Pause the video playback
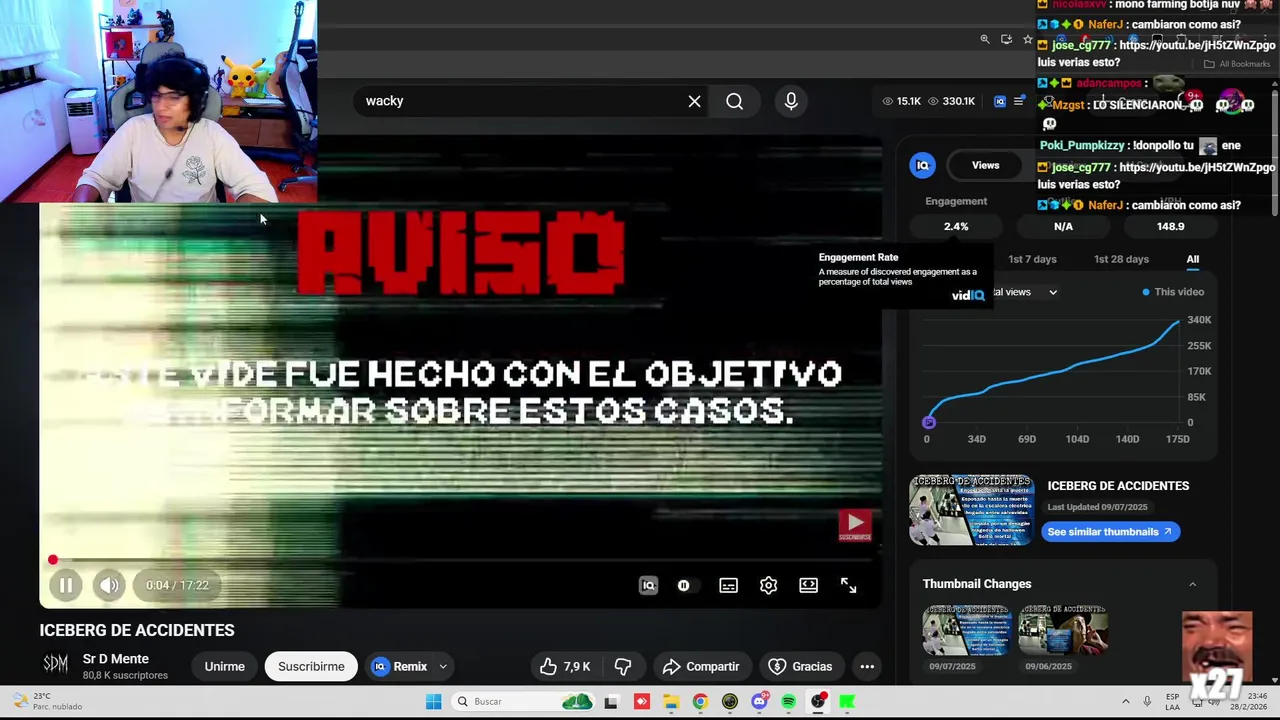 point(66,586)
